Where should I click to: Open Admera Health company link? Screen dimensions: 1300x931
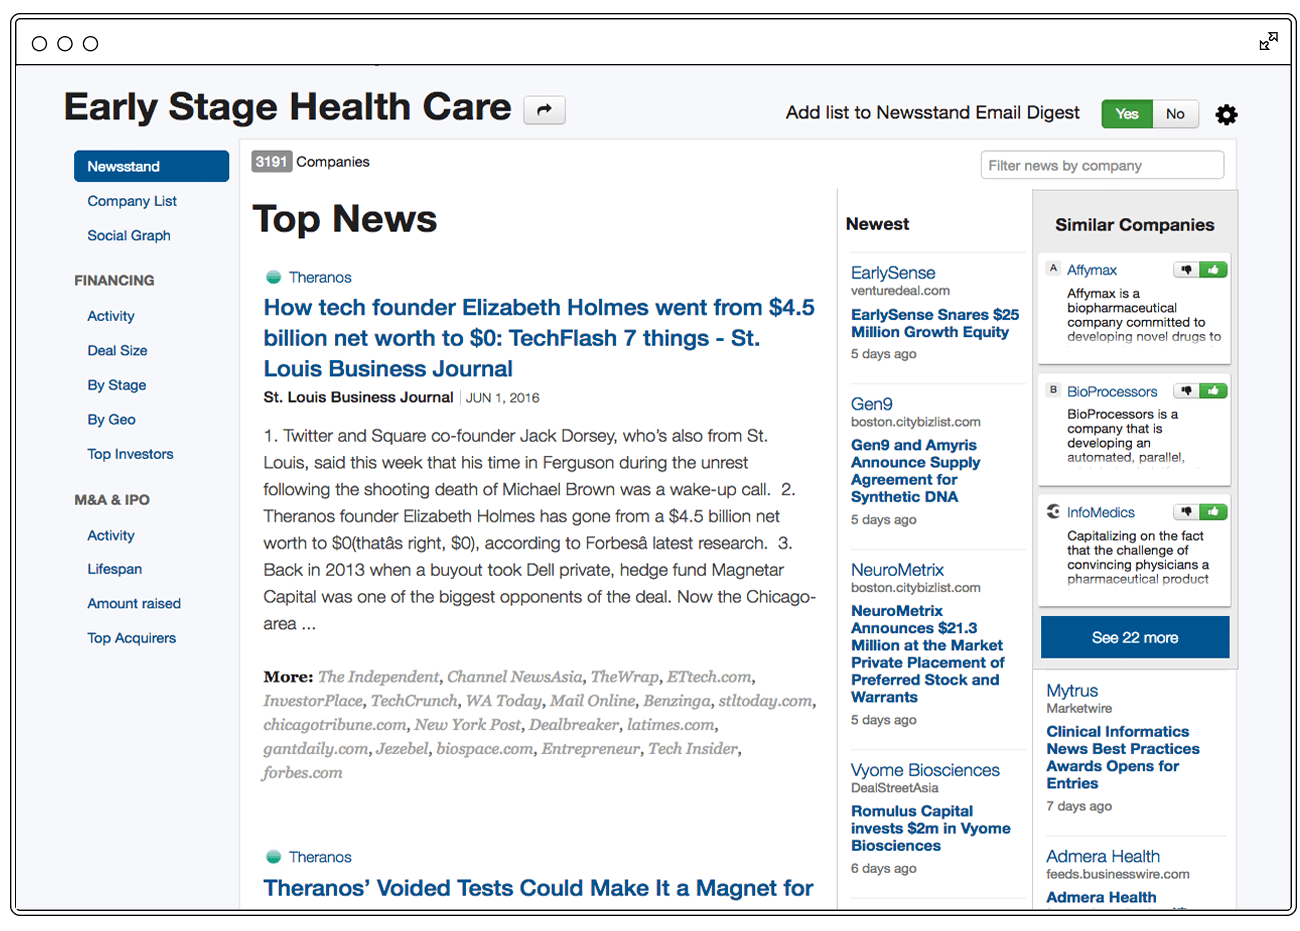(1103, 857)
